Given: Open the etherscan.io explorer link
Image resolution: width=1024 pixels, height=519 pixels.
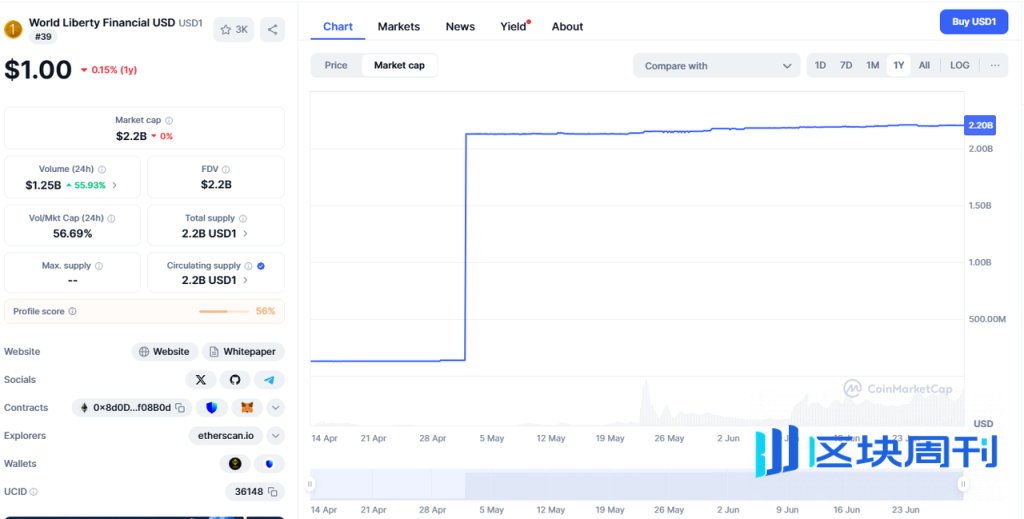Looking at the screenshot, I should click(x=225, y=435).
